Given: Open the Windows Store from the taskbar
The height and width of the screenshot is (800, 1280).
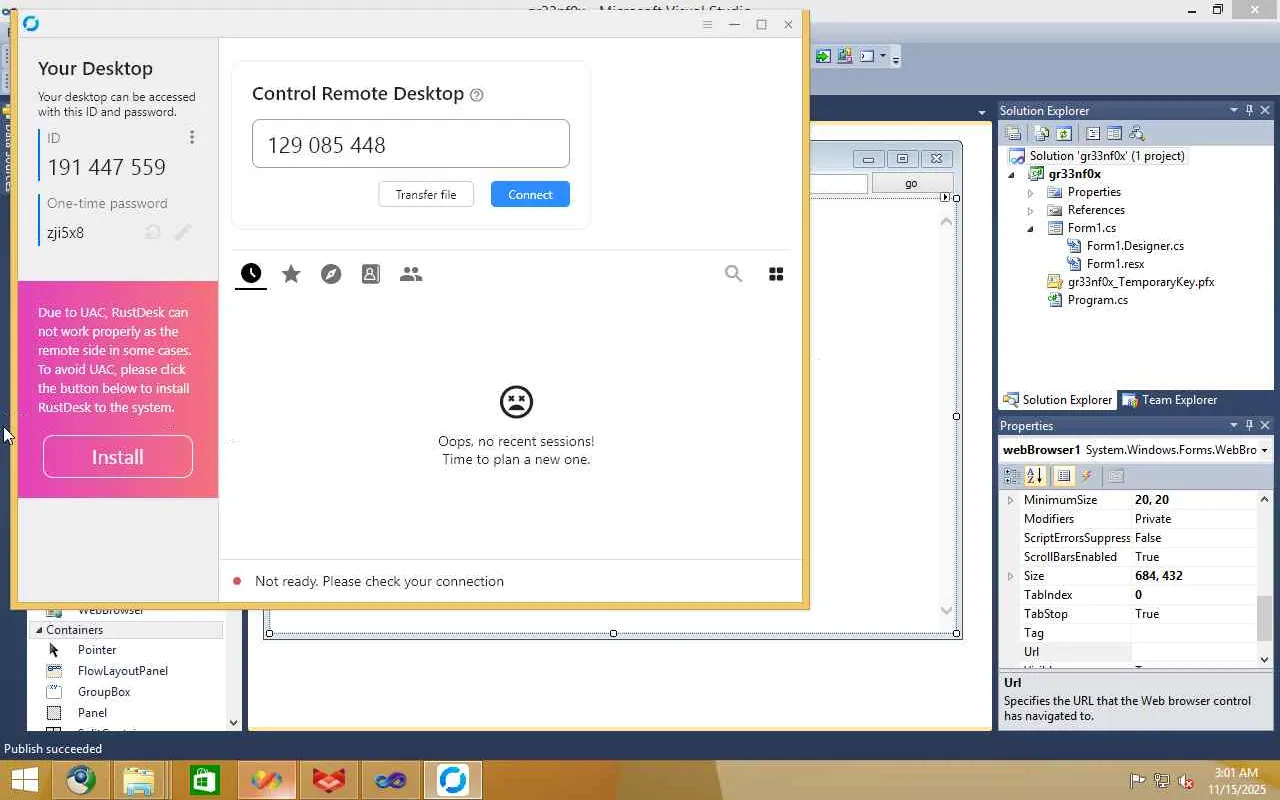Looking at the screenshot, I should tap(204, 780).
